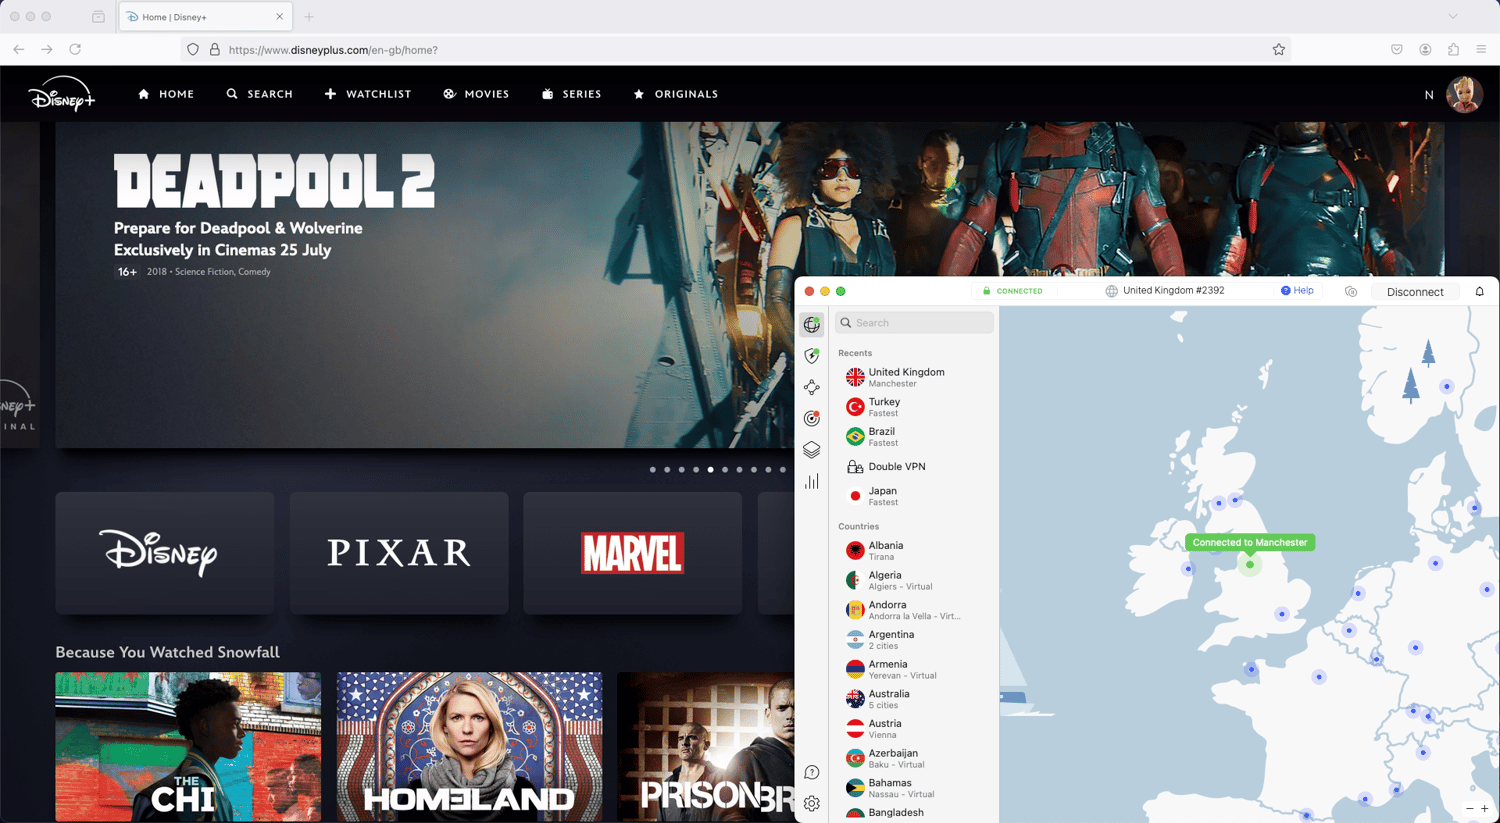Open the browser hamburger application menu
This screenshot has width=1500, height=823.
click(x=1481, y=49)
